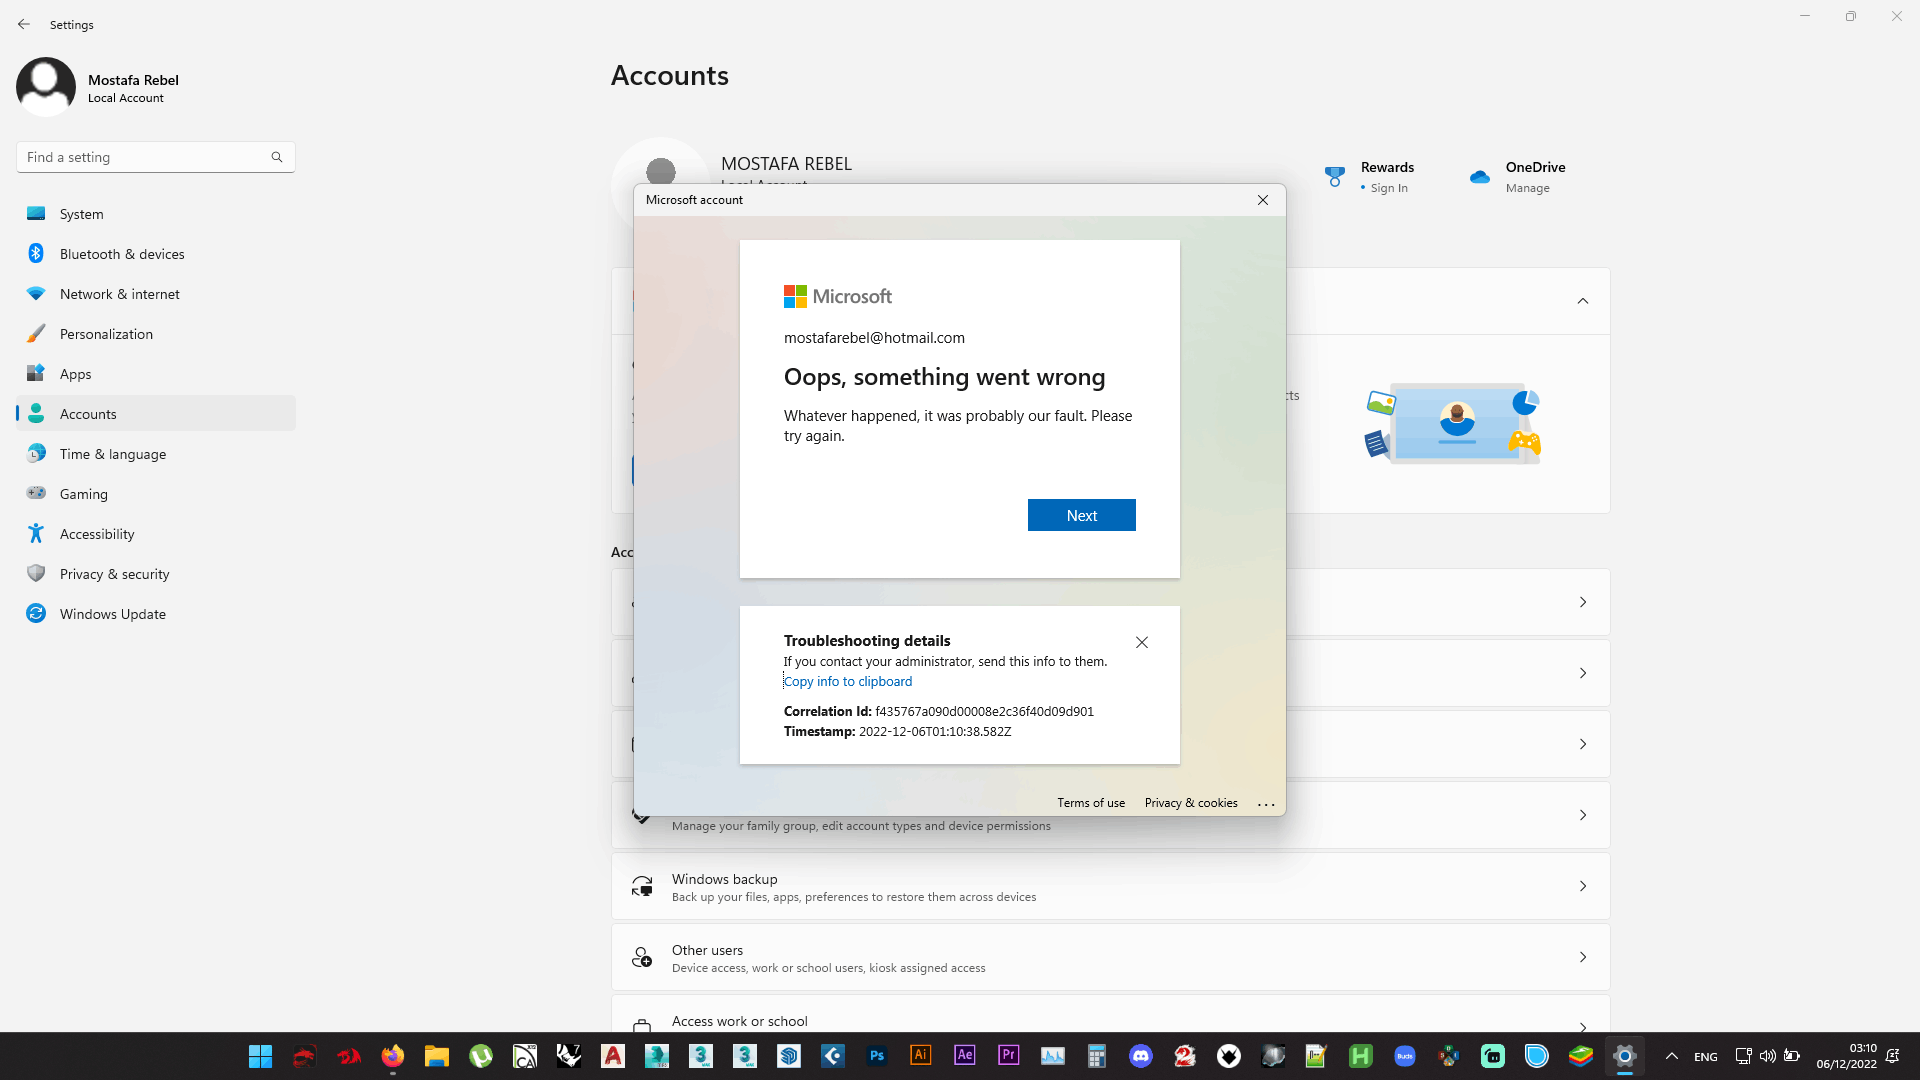Open System settings category
1920x1080 pixels.
pos(156,214)
